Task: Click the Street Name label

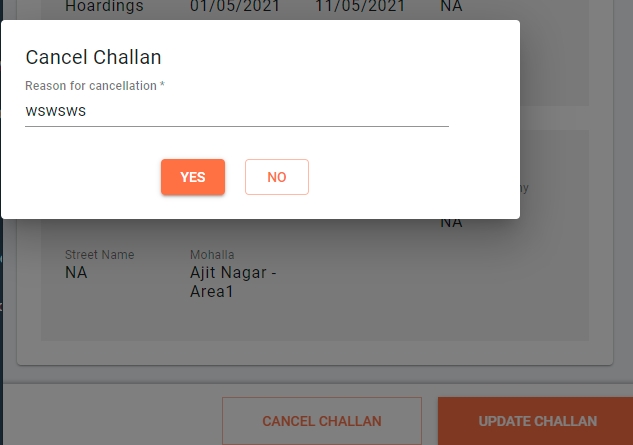Action: click(100, 255)
